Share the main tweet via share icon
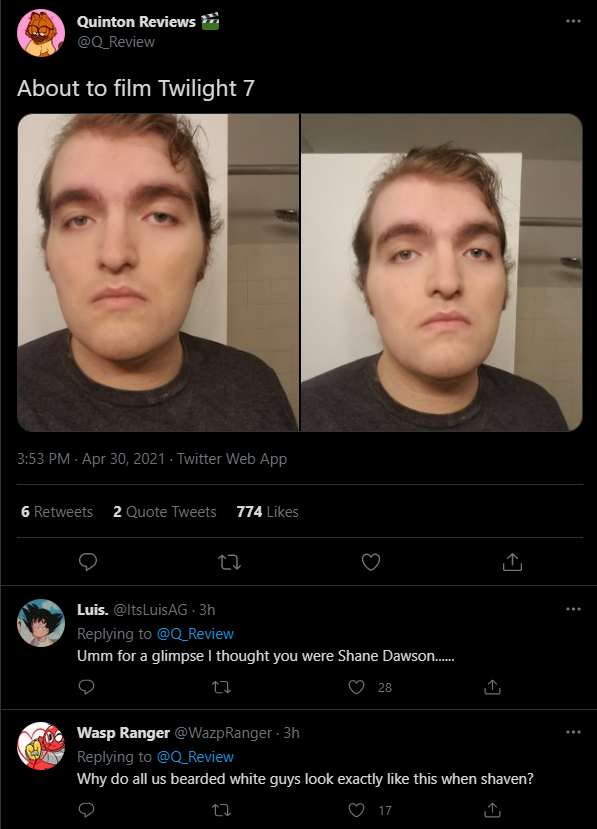Image resolution: width=597 pixels, height=829 pixels. [x=512, y=562]
